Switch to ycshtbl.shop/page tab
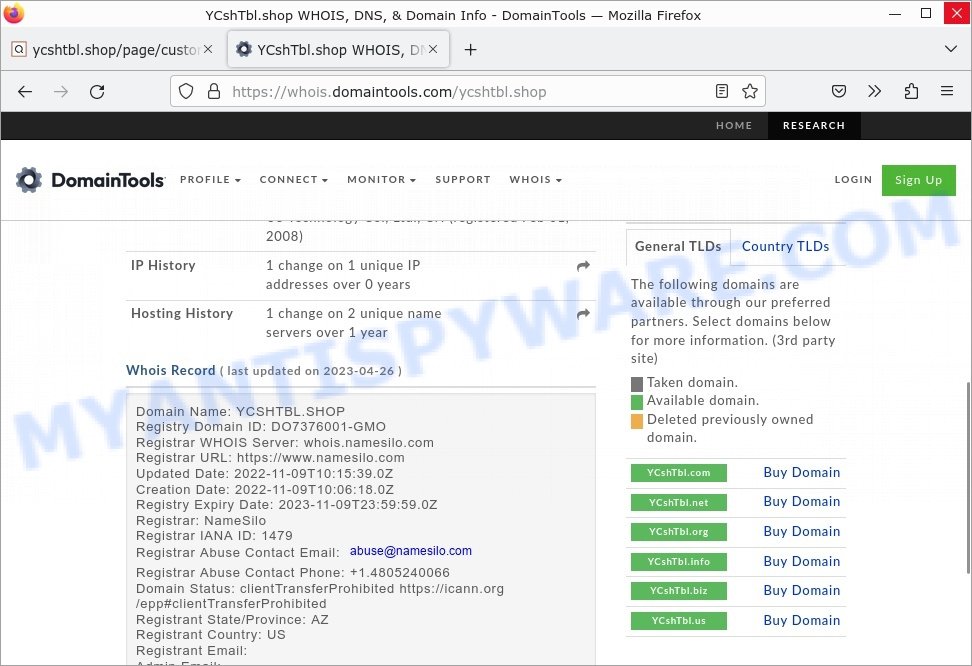972x666 pixels. pos(113,50)
